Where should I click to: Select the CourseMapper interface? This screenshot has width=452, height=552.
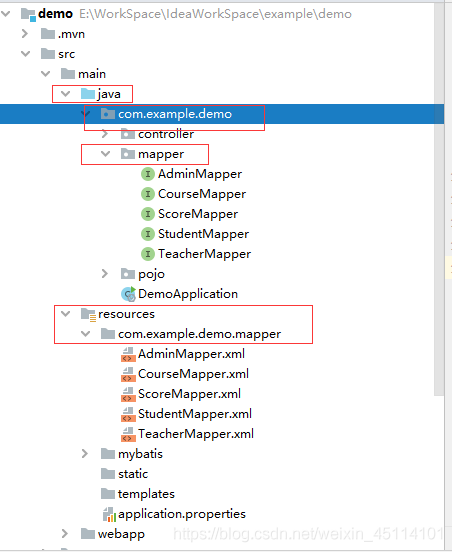click(202, 194)
